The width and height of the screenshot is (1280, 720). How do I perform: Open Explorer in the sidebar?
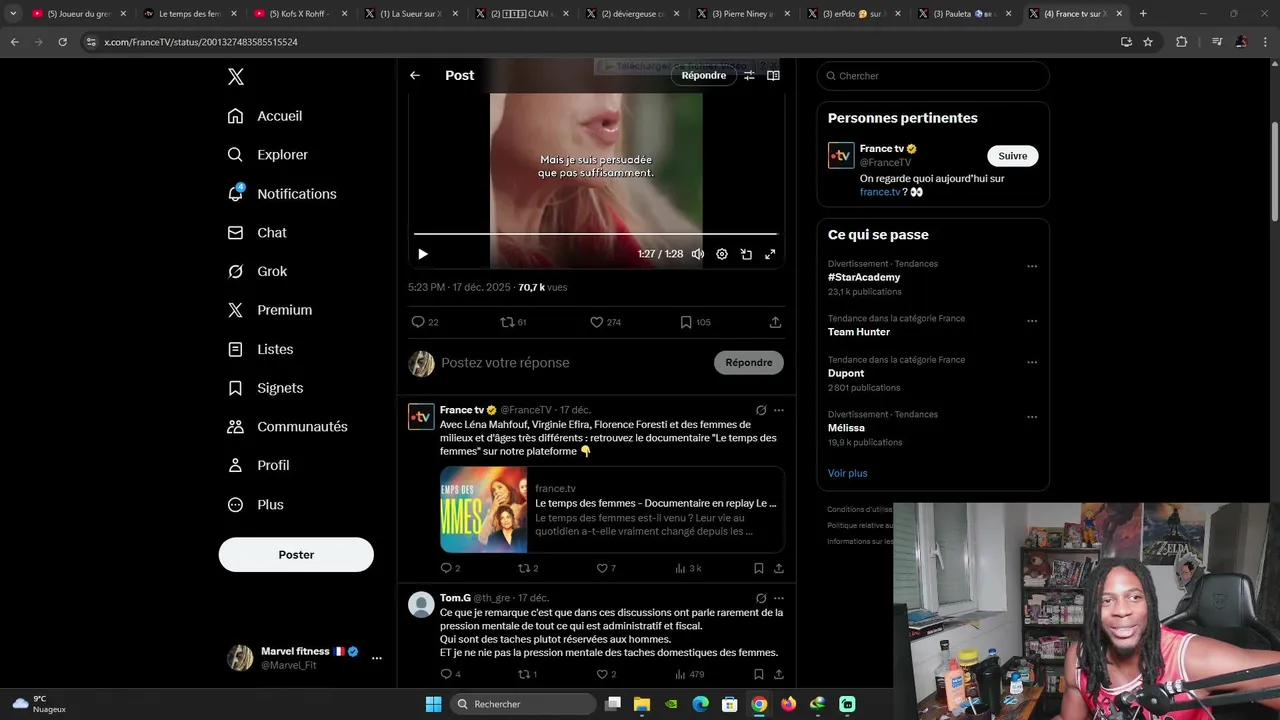click(268, 155)
